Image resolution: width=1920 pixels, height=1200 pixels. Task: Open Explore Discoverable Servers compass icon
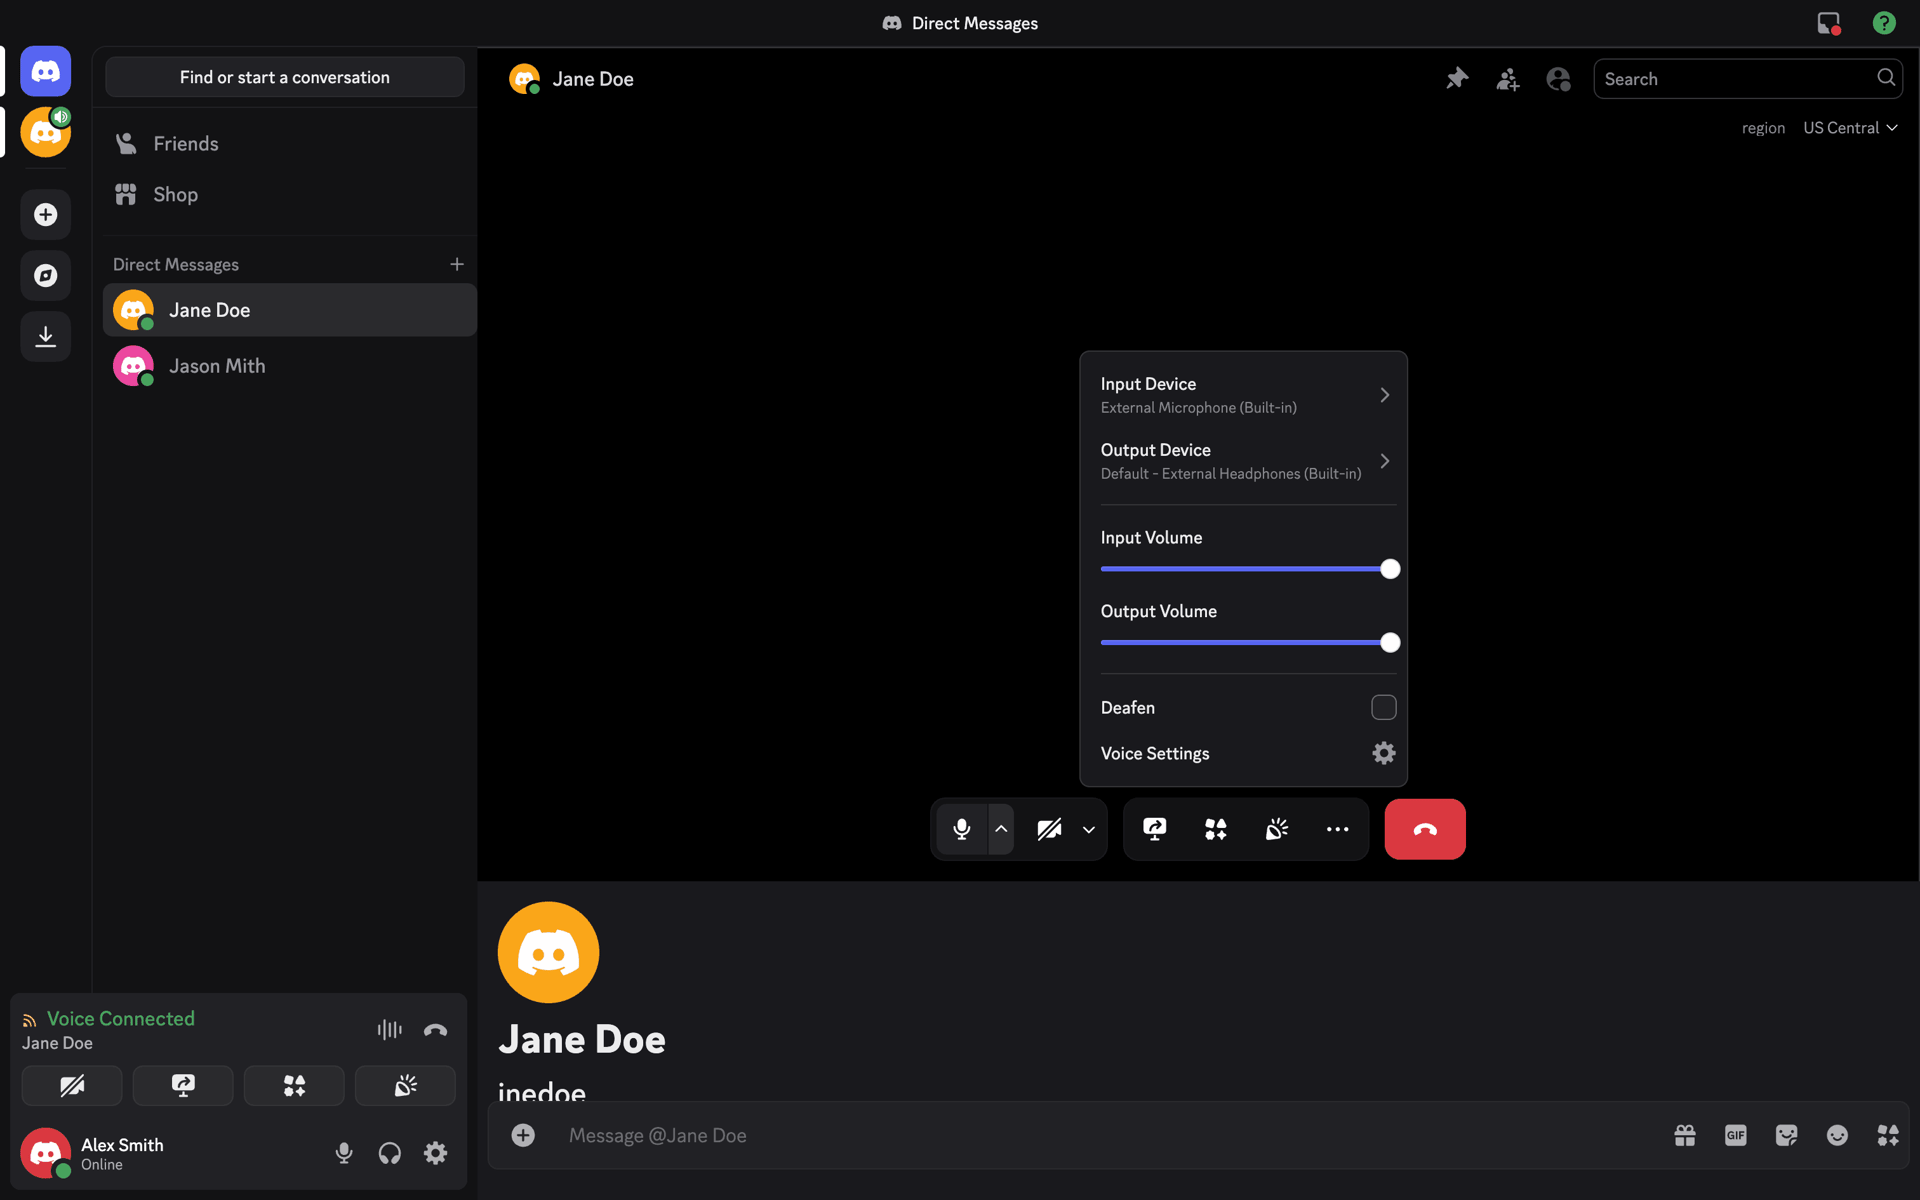[46, 275]
